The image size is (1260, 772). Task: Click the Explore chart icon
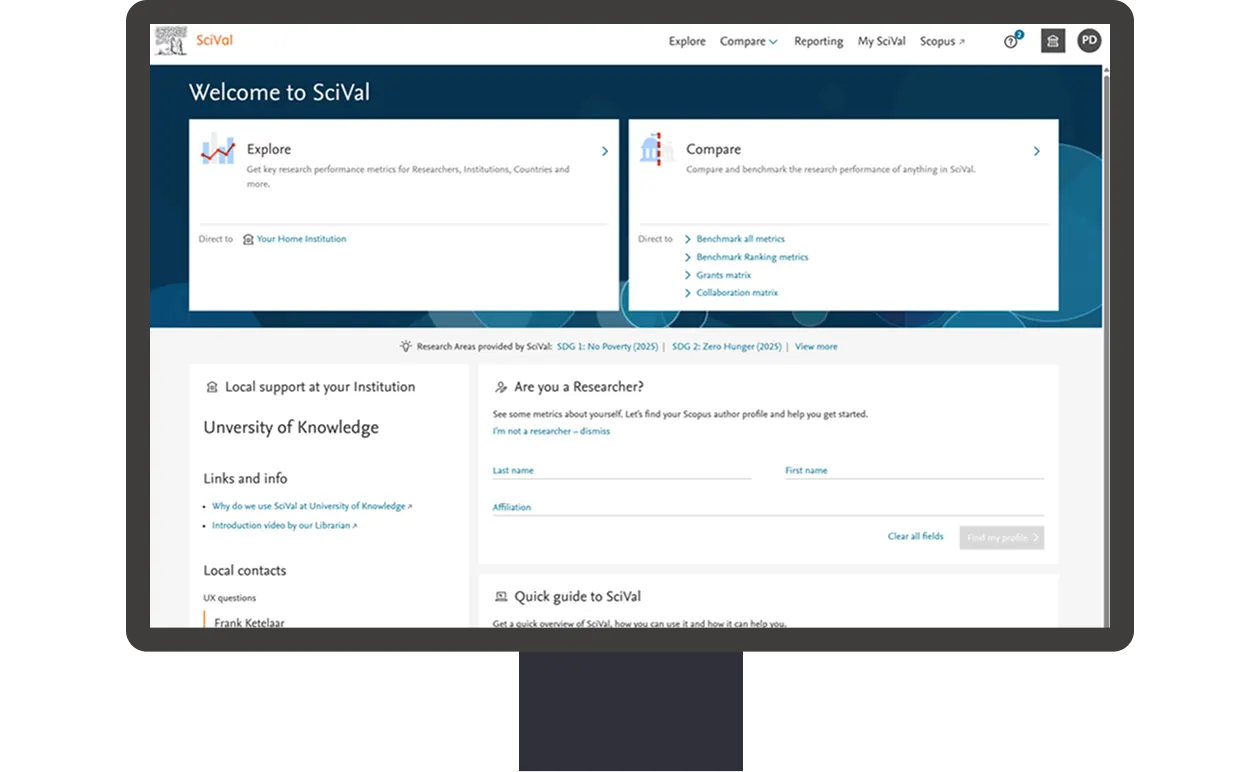point(218,149)
